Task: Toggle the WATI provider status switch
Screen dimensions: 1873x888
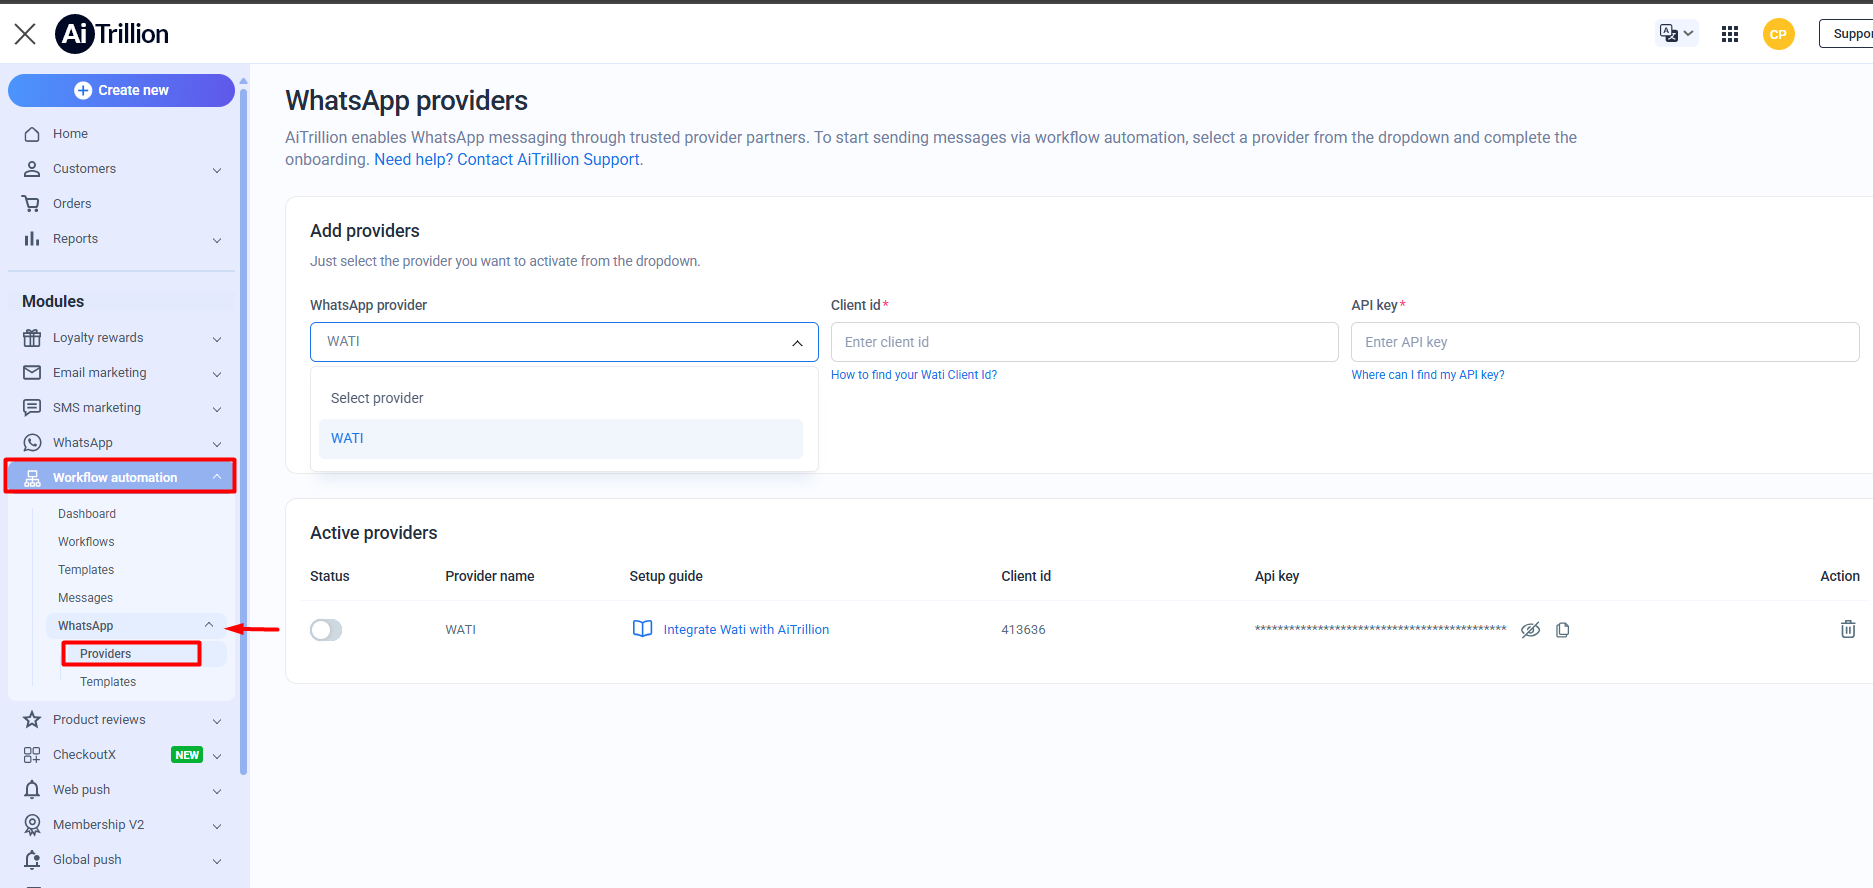Action: 326,630
